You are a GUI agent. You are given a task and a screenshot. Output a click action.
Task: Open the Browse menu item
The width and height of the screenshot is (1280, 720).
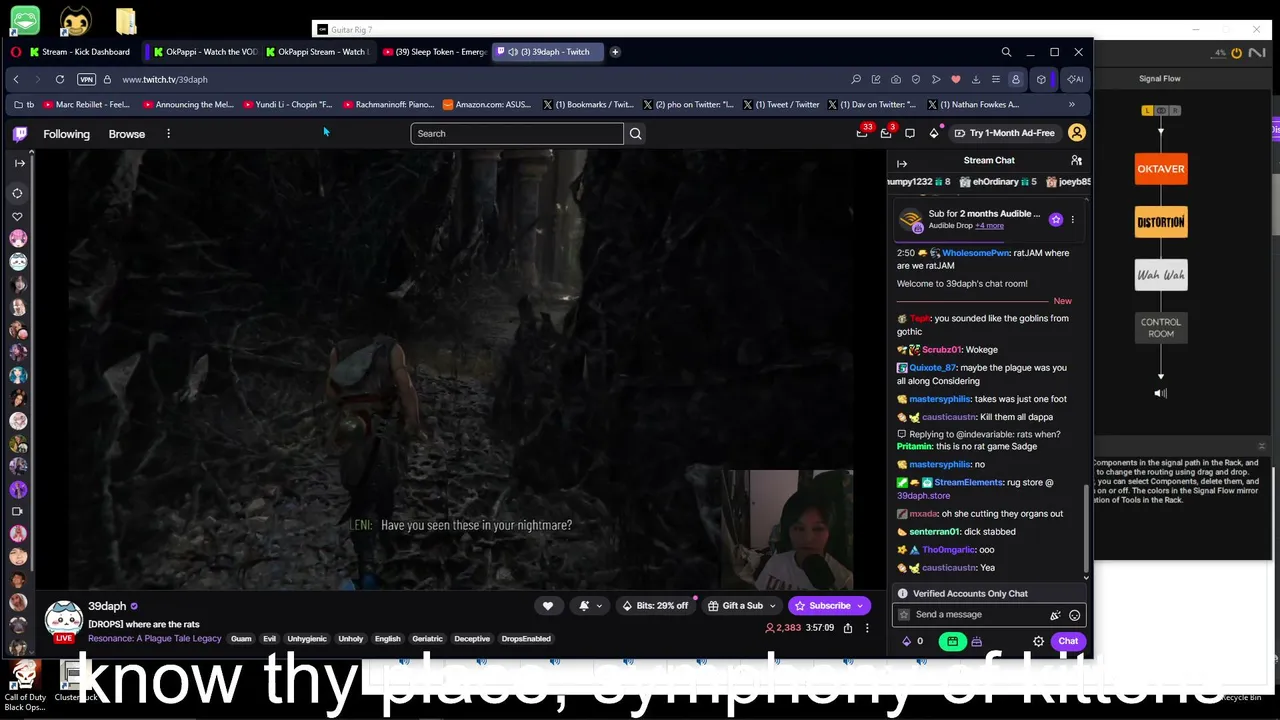[127, 133]
